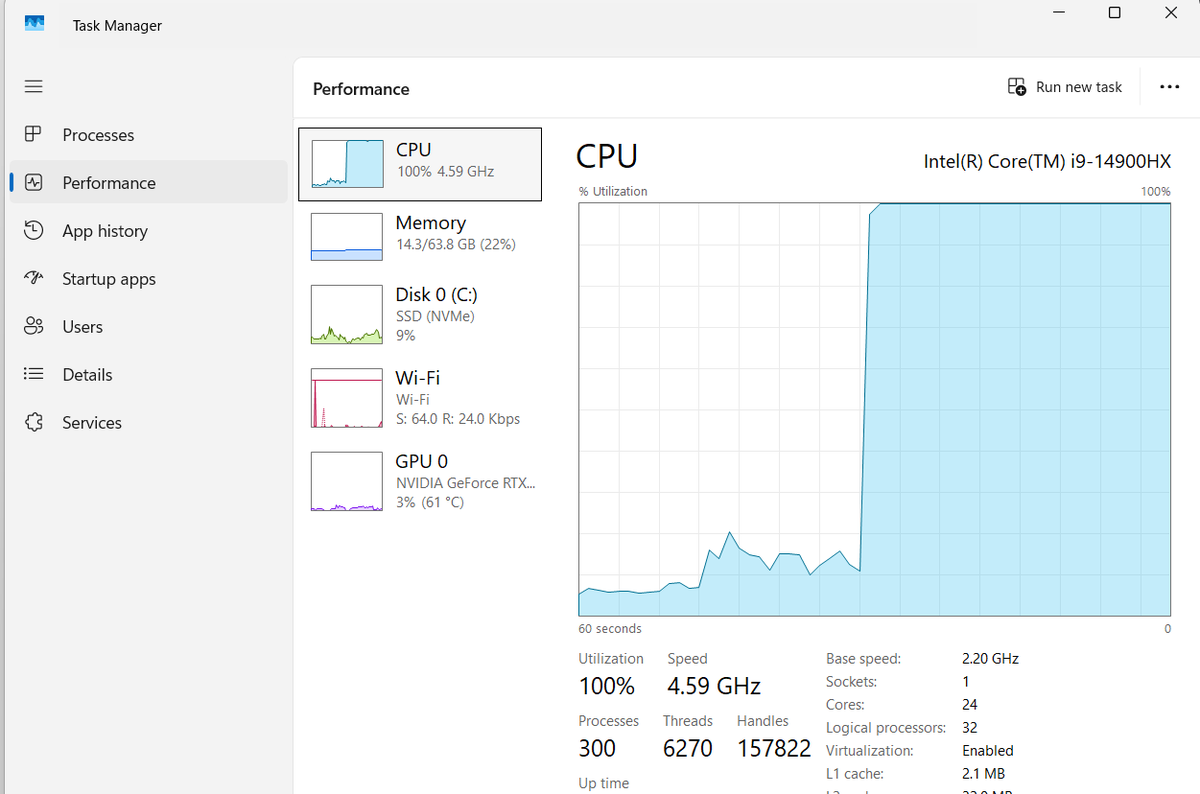Viewport: 1200px width, 794px height.
Task: Click the Base speed 2.20 GHz value
Action: pos(990,658)
